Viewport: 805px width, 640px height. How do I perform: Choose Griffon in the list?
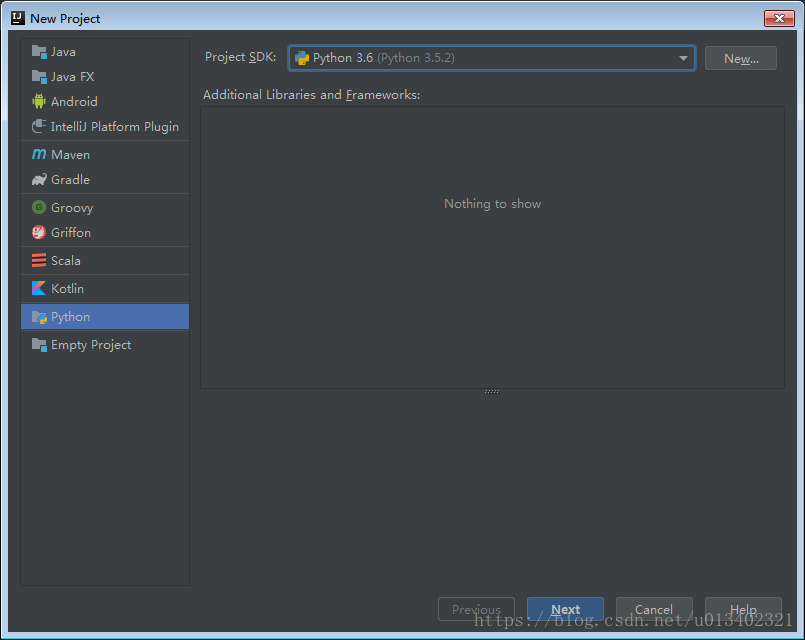pos(71,232)
